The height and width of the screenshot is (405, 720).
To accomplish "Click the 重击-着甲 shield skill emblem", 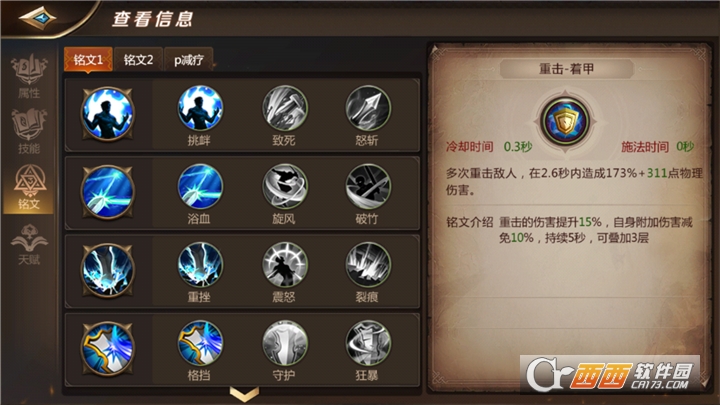I will [x=565, y=121].
